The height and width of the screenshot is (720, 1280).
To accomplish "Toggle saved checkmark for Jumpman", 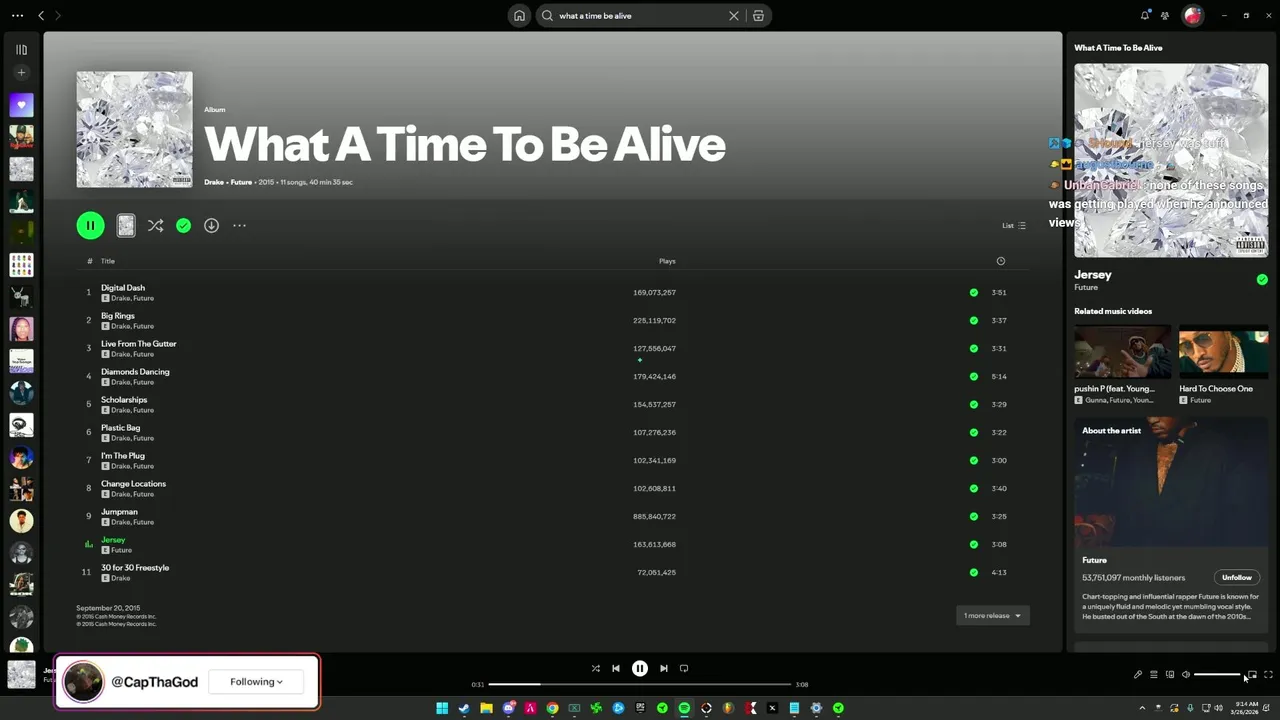I will point(973,517).
